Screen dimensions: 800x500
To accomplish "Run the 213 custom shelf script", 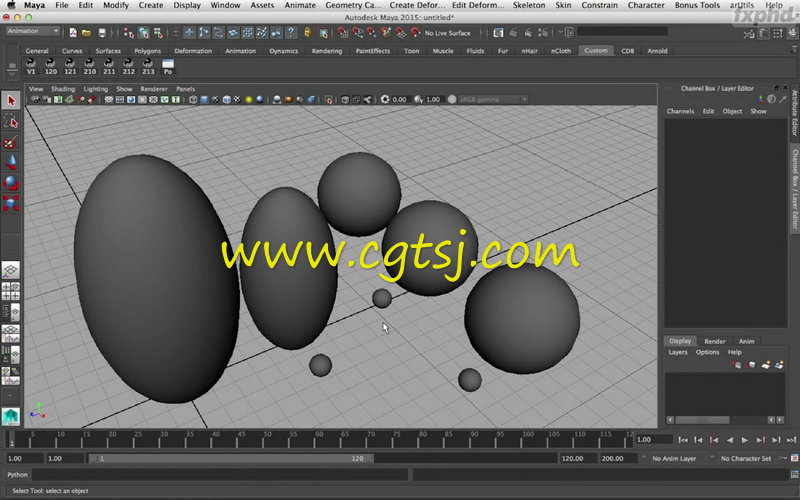I will [x=148, y=67].
